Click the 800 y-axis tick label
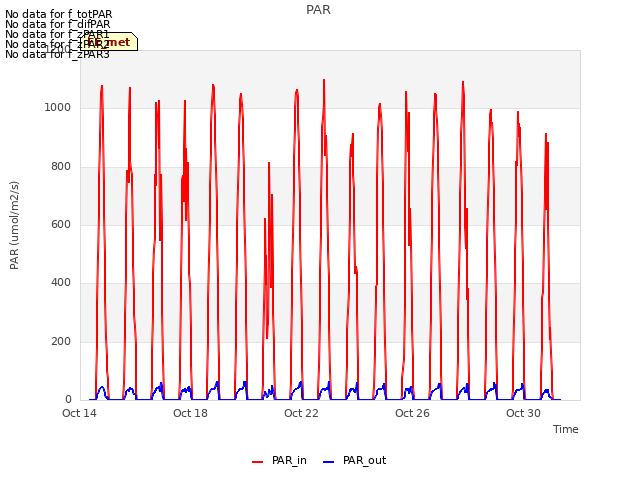 coord(61,166)
